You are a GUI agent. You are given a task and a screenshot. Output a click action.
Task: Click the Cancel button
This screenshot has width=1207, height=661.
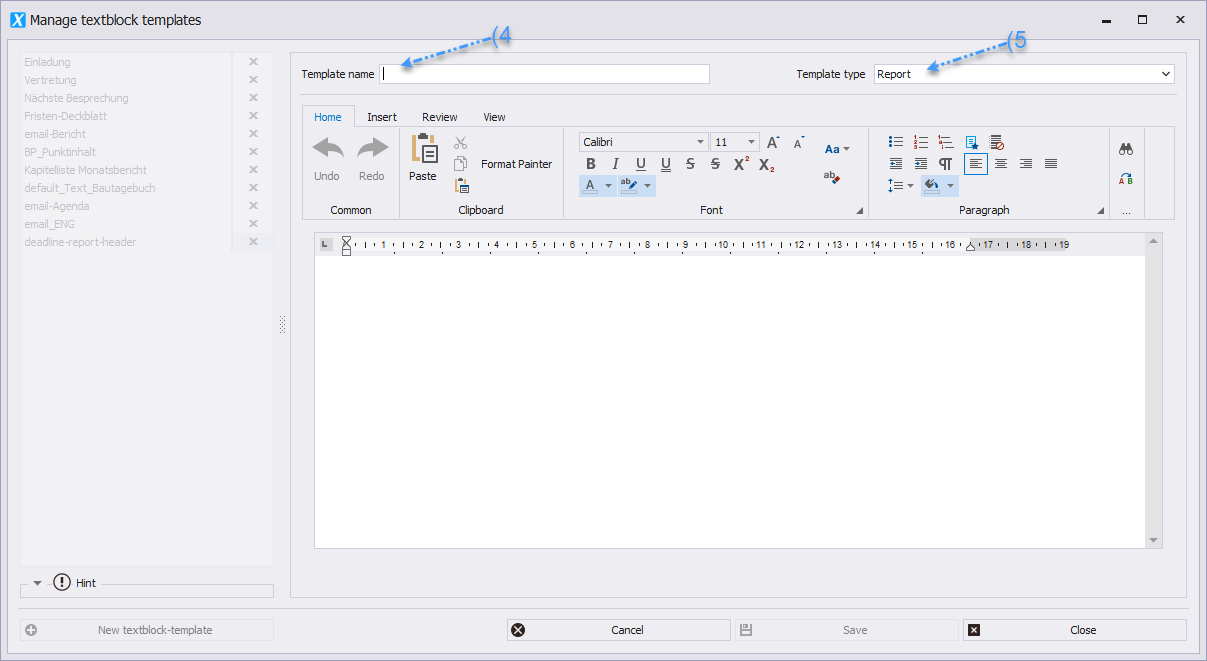click(619, 630)
